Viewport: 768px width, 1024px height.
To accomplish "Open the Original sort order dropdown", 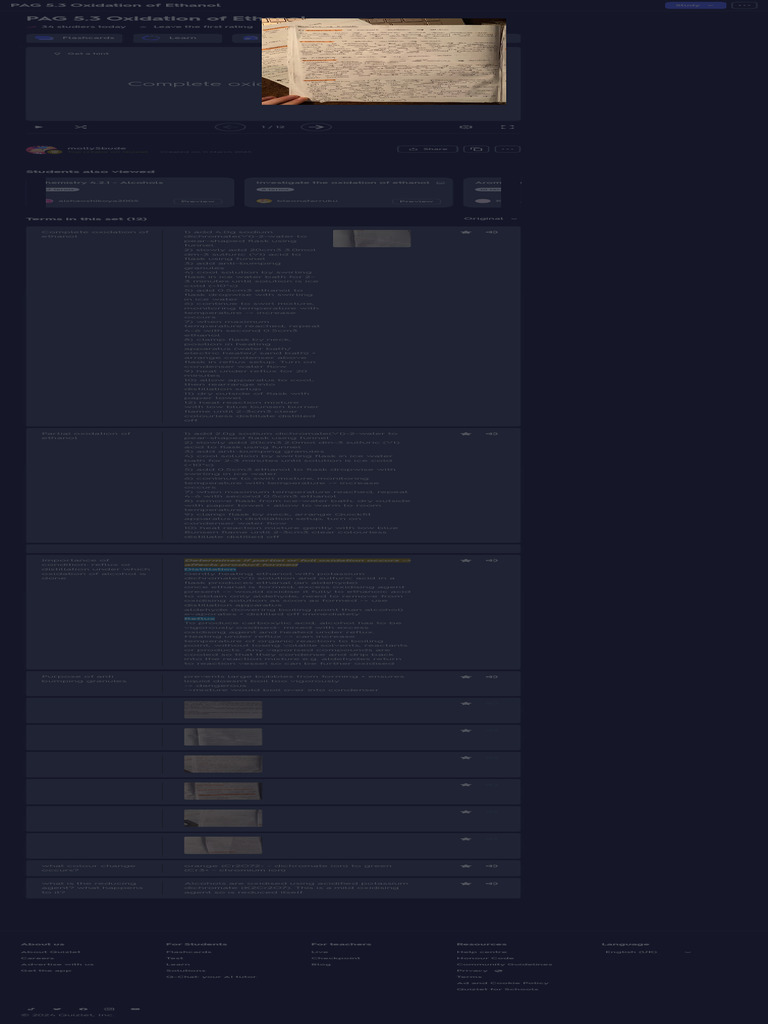I will (490, 218).
